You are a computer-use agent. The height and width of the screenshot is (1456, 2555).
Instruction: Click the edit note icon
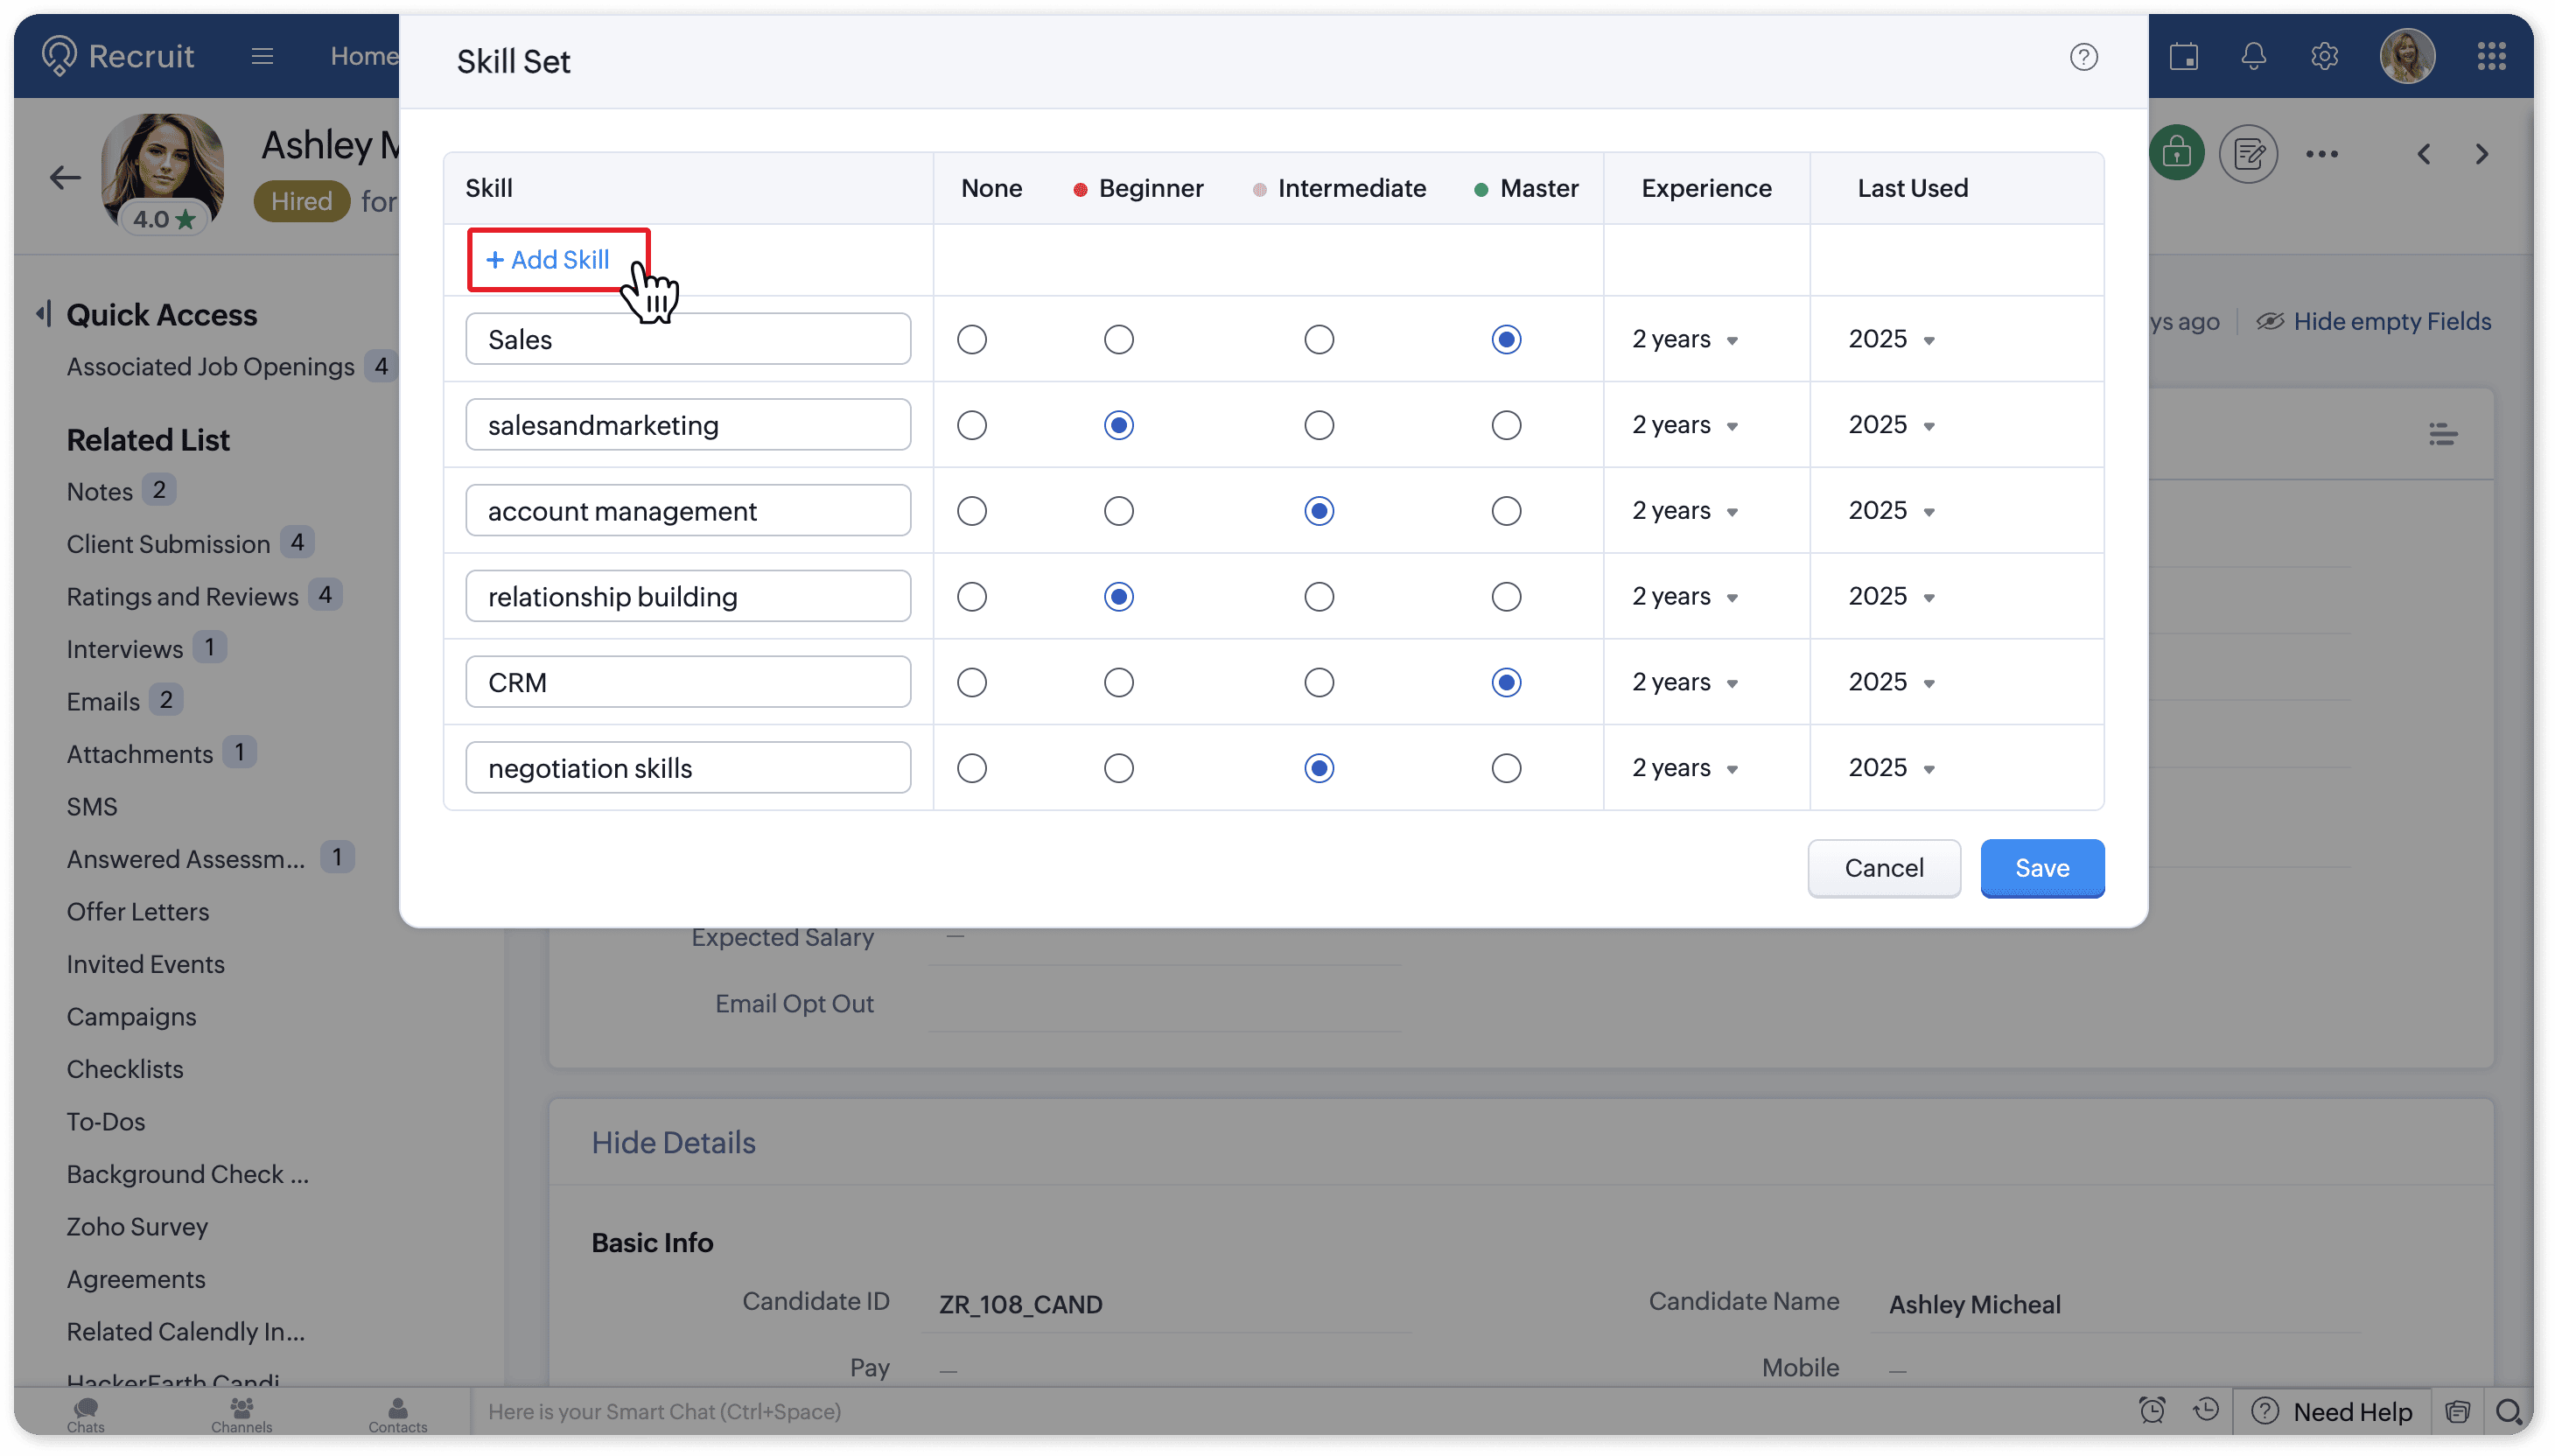(2248, 154)
